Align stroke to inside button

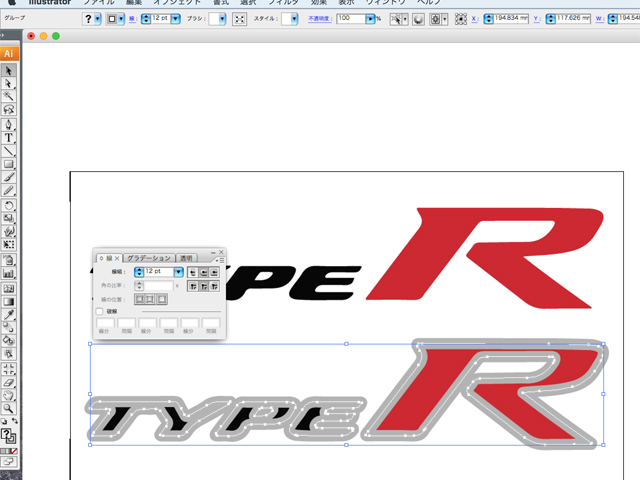(x=151, y=300)
